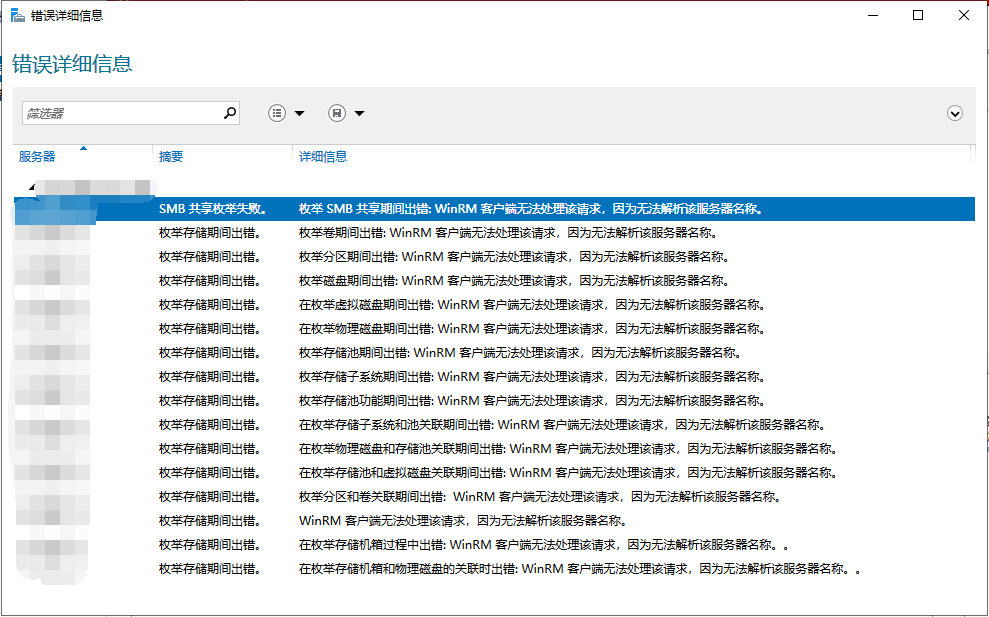Maximize the 错误详细信息 window
This screenshot has height=617, width=989.
(x=918, y=15)
